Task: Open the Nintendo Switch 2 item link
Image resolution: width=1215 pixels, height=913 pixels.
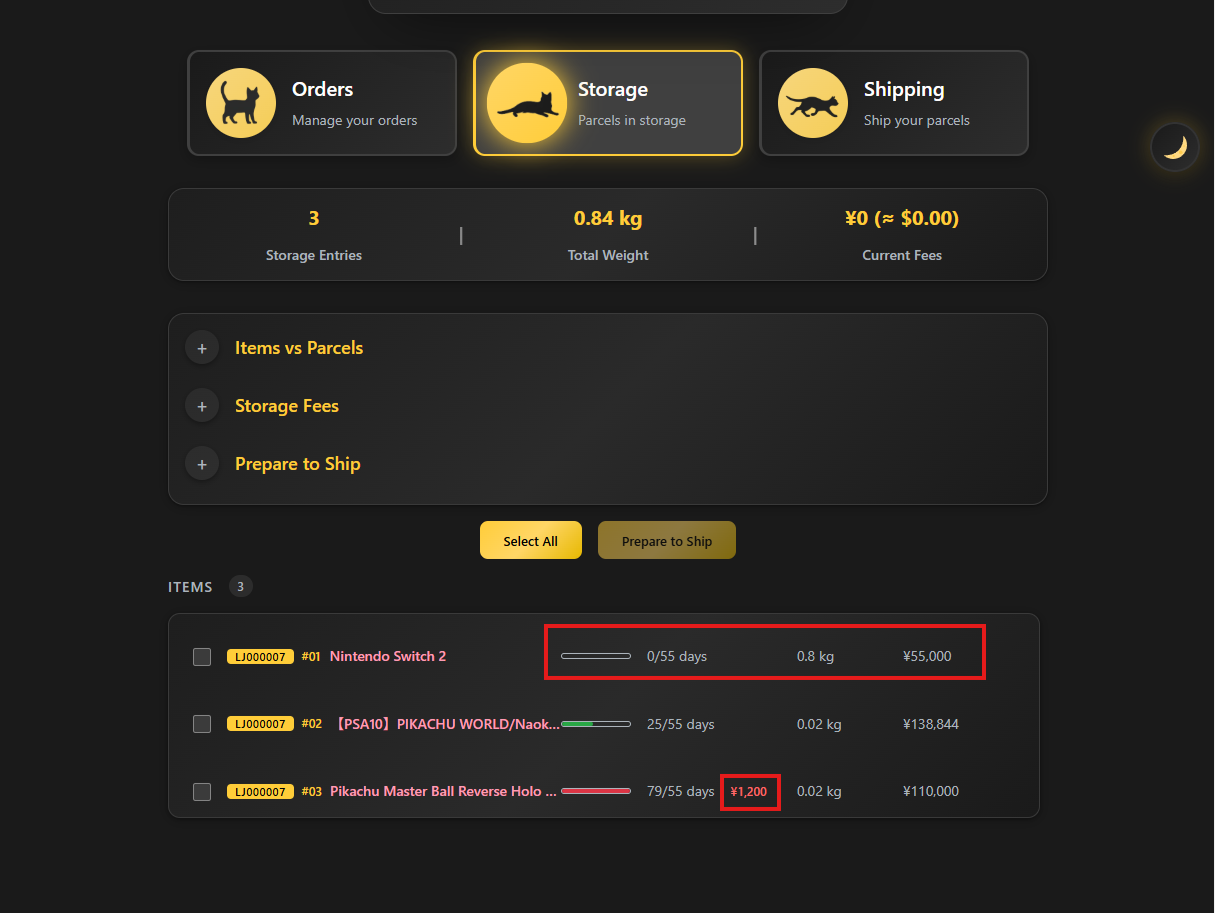Action: pyautogui.click(x=388, y=657)
